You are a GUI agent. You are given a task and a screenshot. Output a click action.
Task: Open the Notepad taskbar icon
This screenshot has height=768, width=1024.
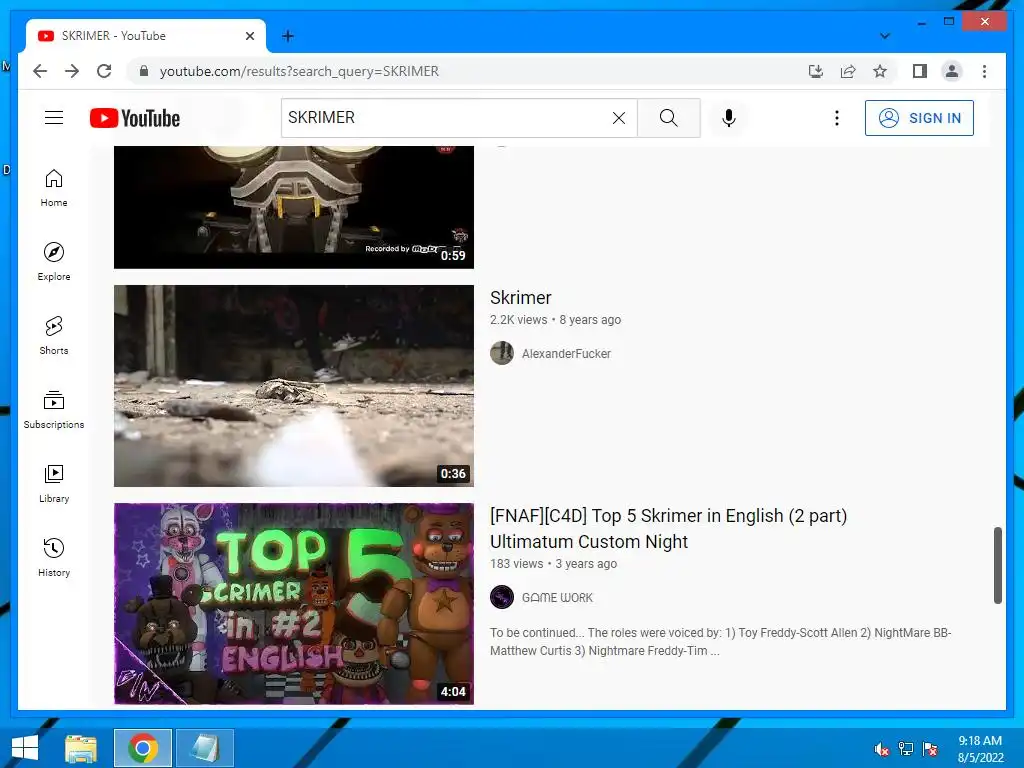point(205,748)
